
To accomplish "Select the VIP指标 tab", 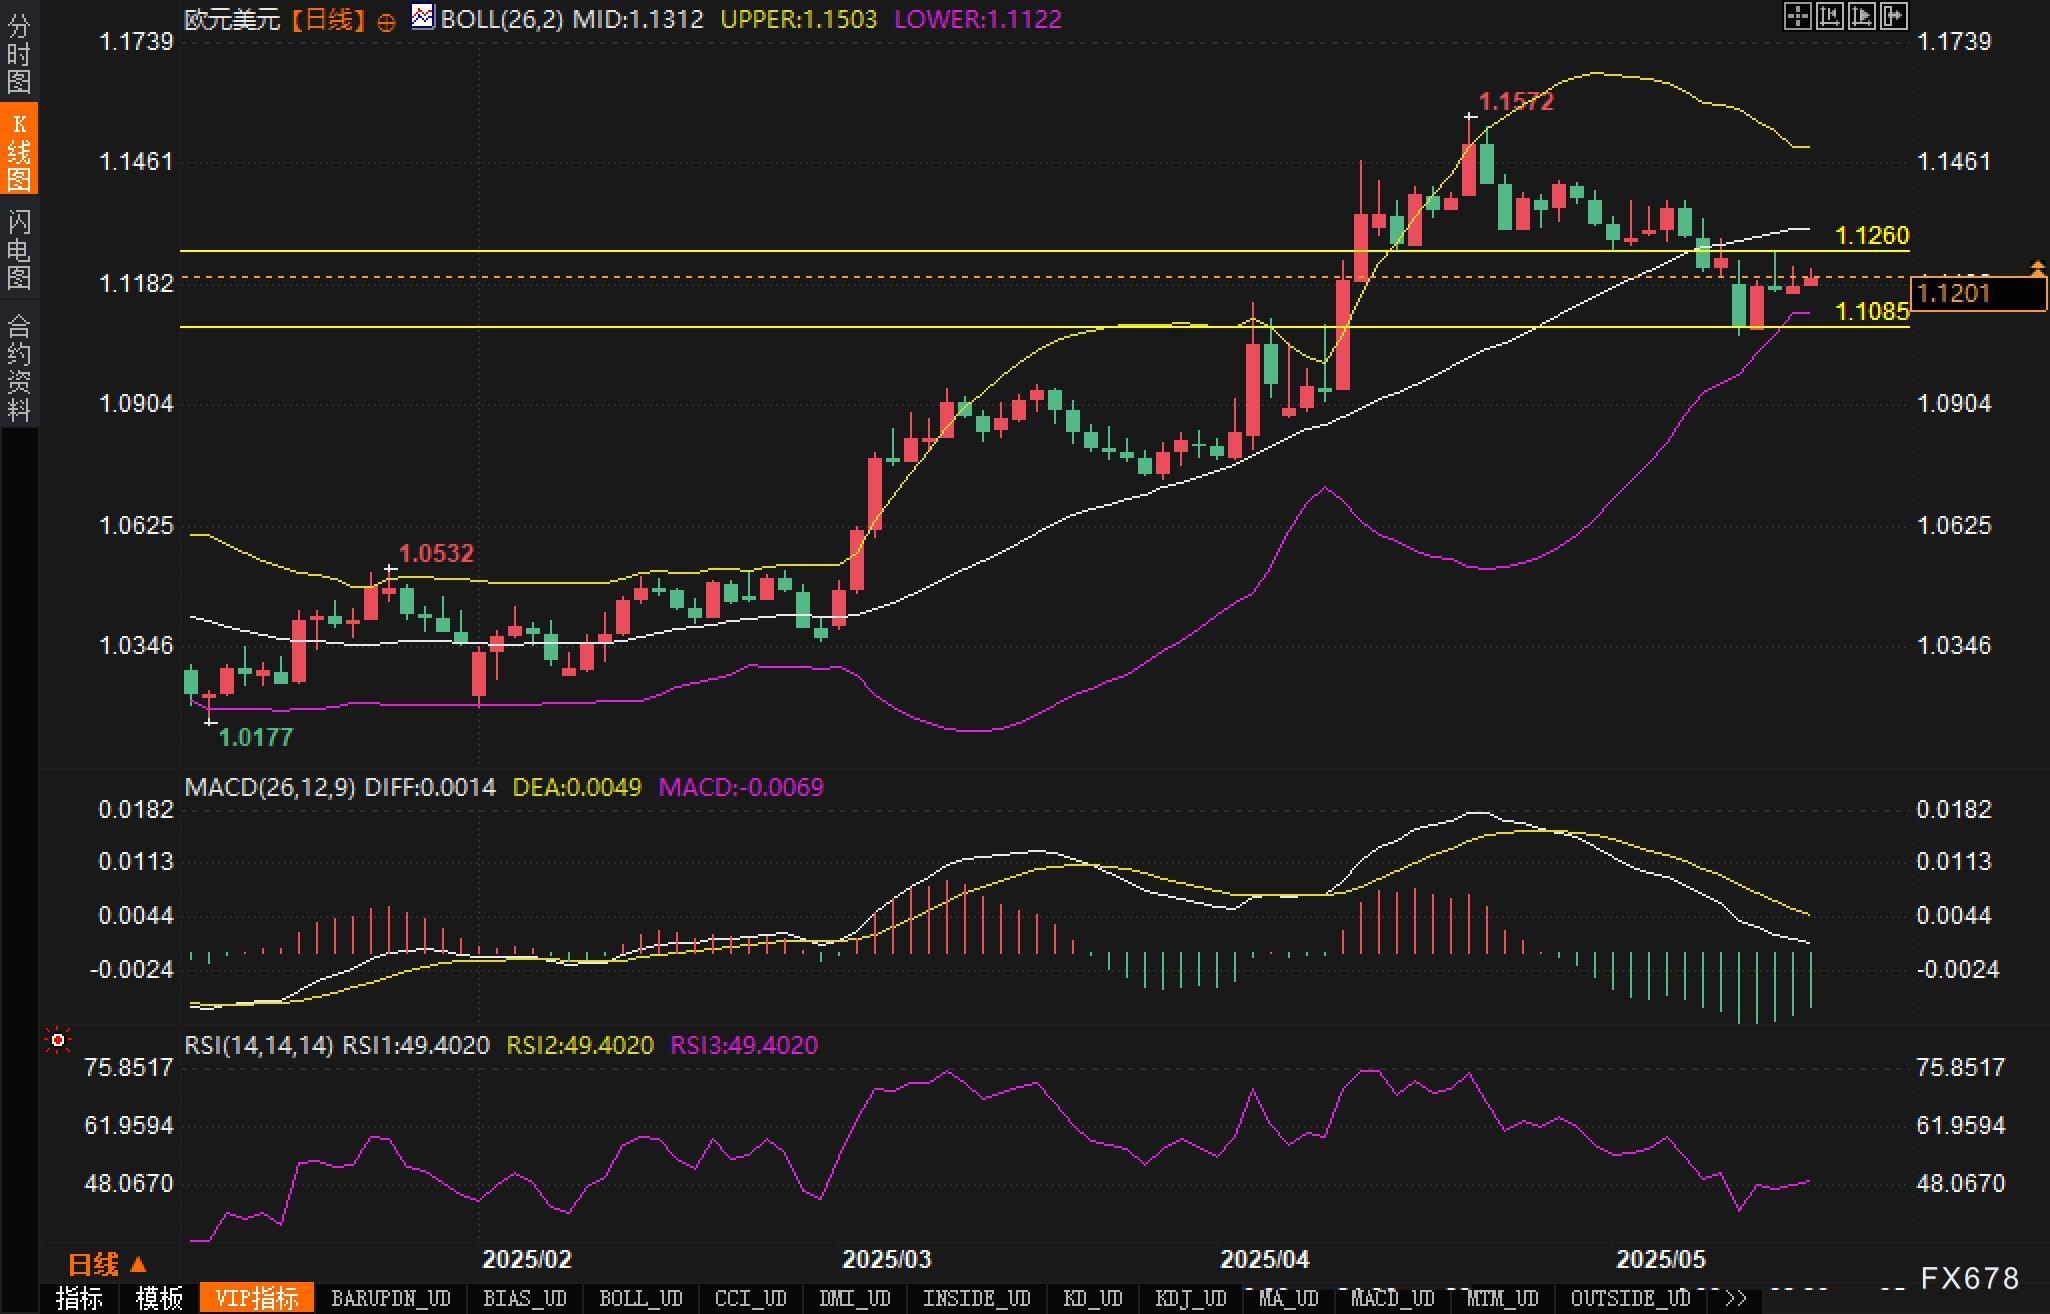I will [257, 1298].
